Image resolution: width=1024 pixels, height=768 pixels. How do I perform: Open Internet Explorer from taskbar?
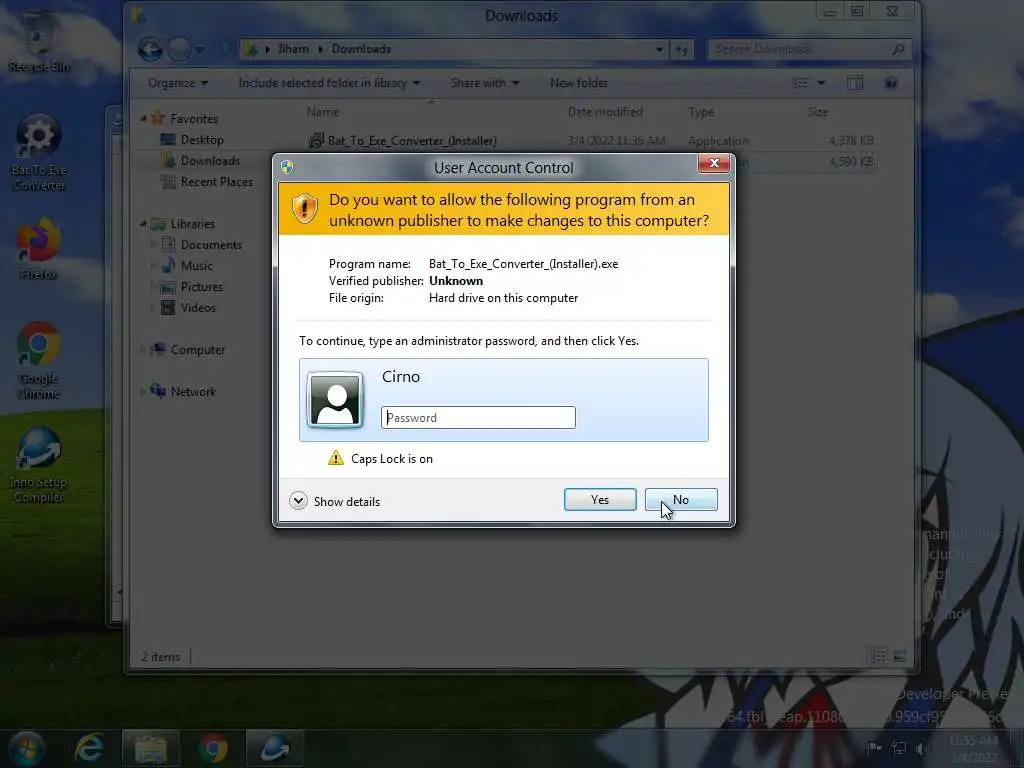click(88, 748)
